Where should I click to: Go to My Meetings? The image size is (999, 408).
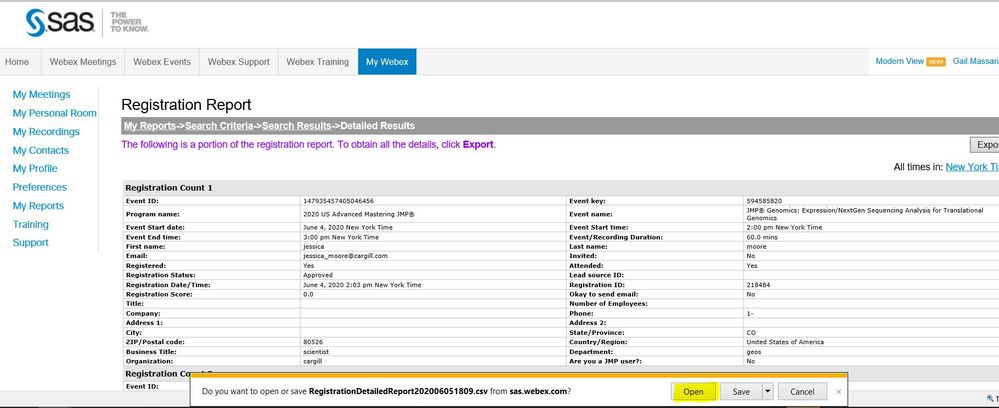coord(41,94)
